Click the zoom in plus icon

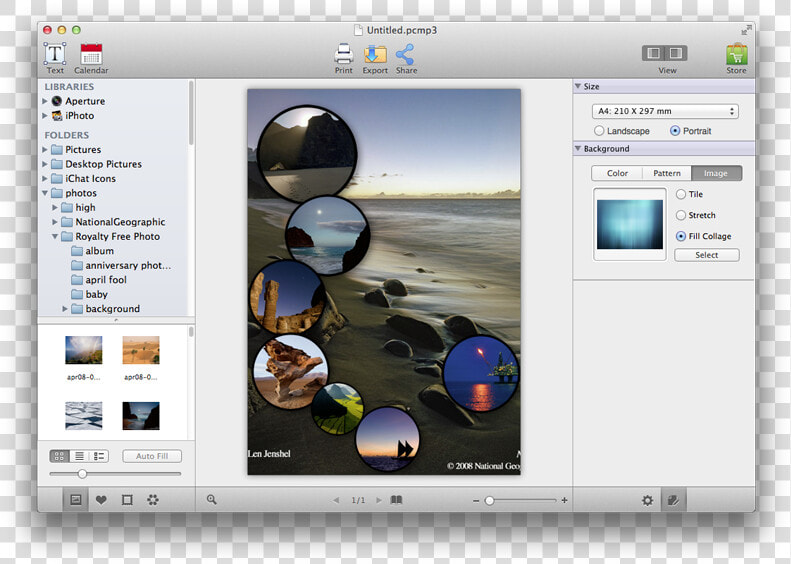(x=564, y=500)
